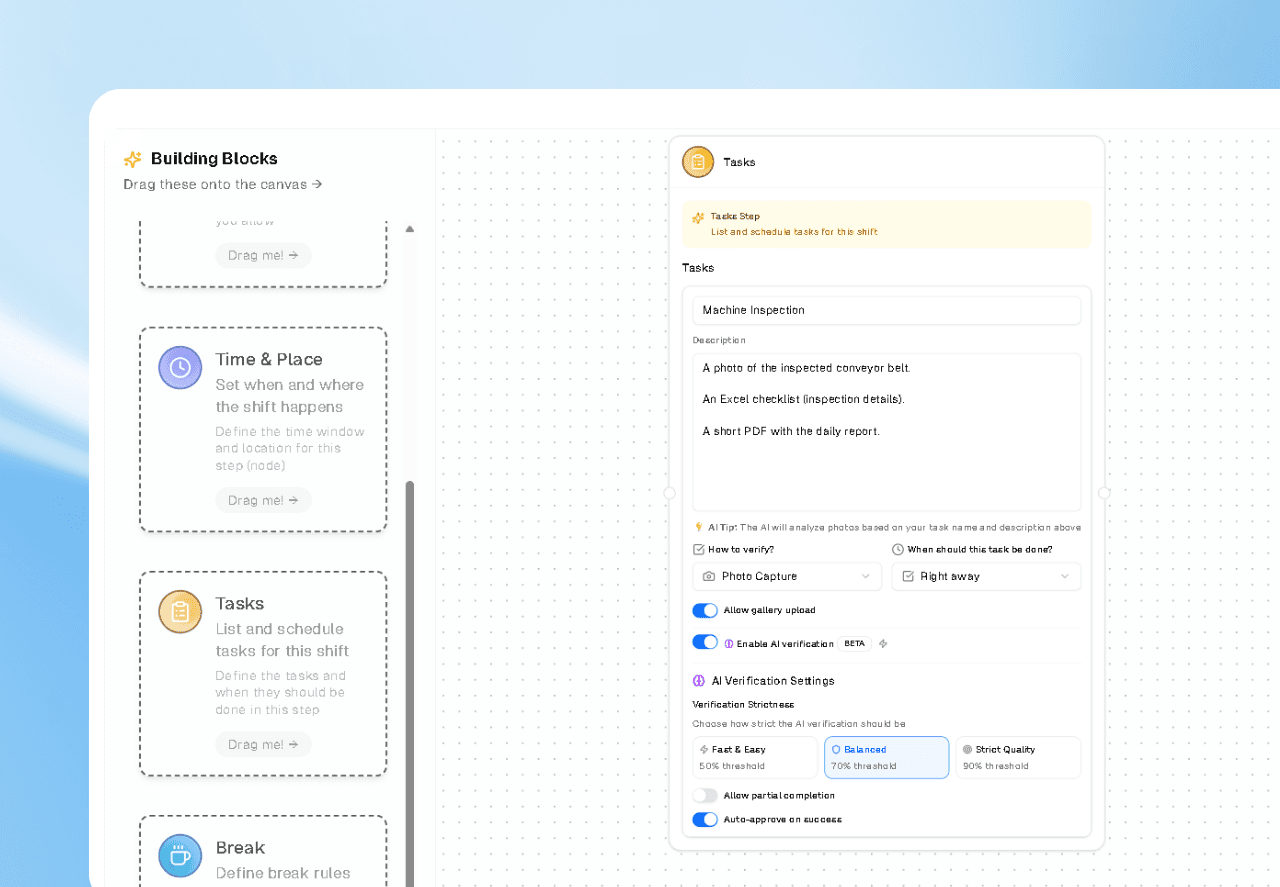
Task: Click the lightbulb AI Tip icon
Action: coord(699,527)
